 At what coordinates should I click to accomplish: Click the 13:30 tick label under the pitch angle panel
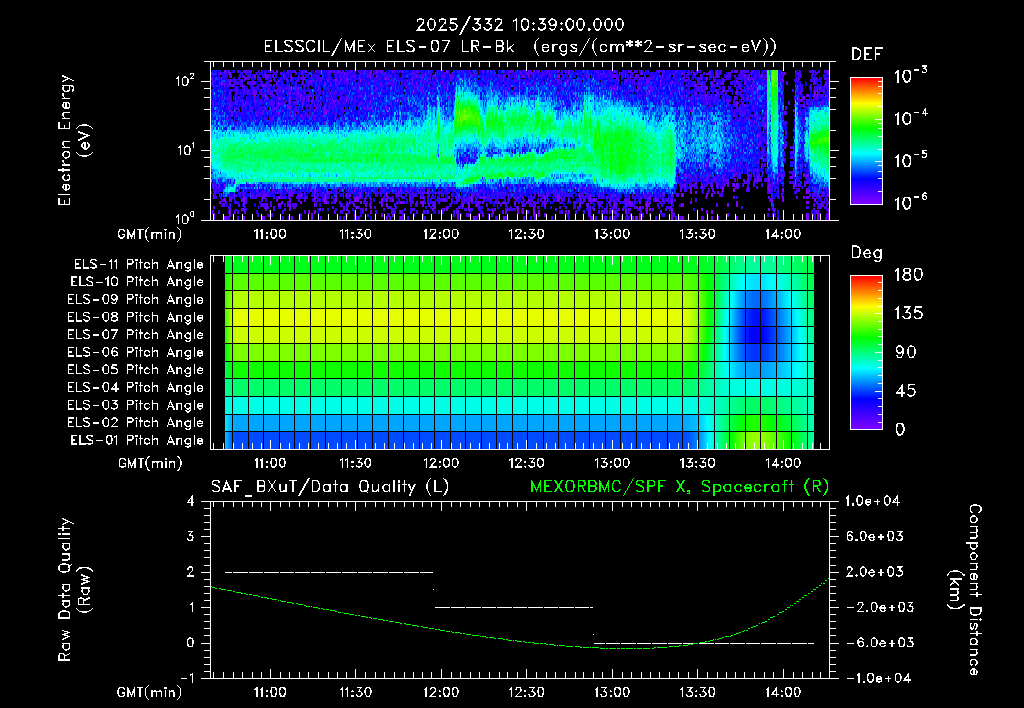[x=697, y=463]
